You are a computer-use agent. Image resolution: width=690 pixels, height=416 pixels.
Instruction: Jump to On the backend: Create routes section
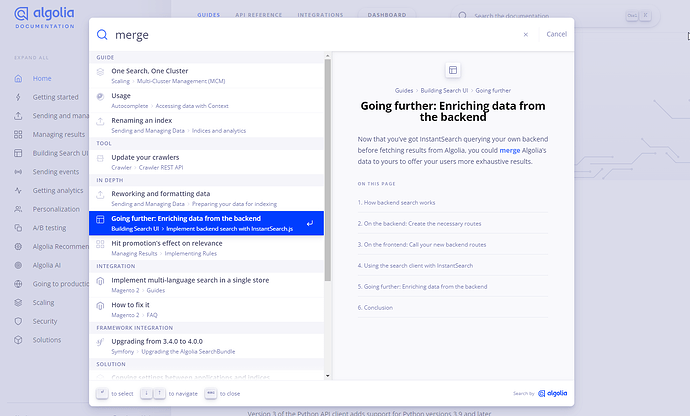pyautogui.click(x=453, y=224)
